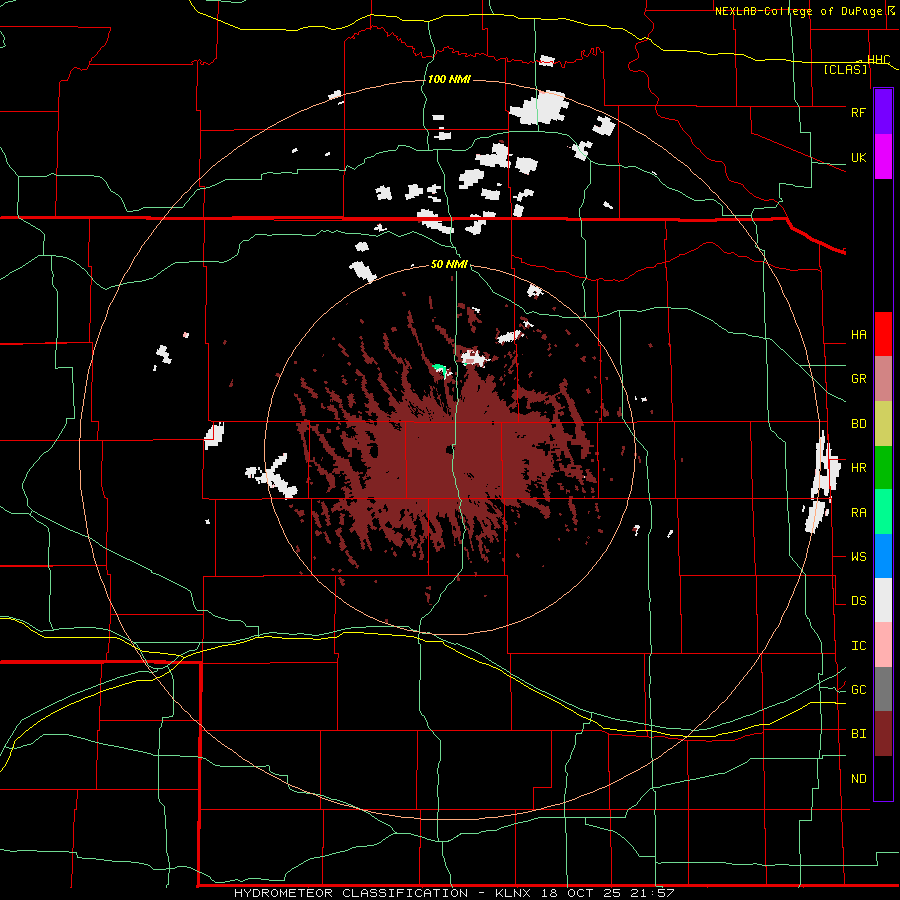The height and width of the screenshot is (900, 900).
Task: Click the GR legend label
Action: coord(858,379)
